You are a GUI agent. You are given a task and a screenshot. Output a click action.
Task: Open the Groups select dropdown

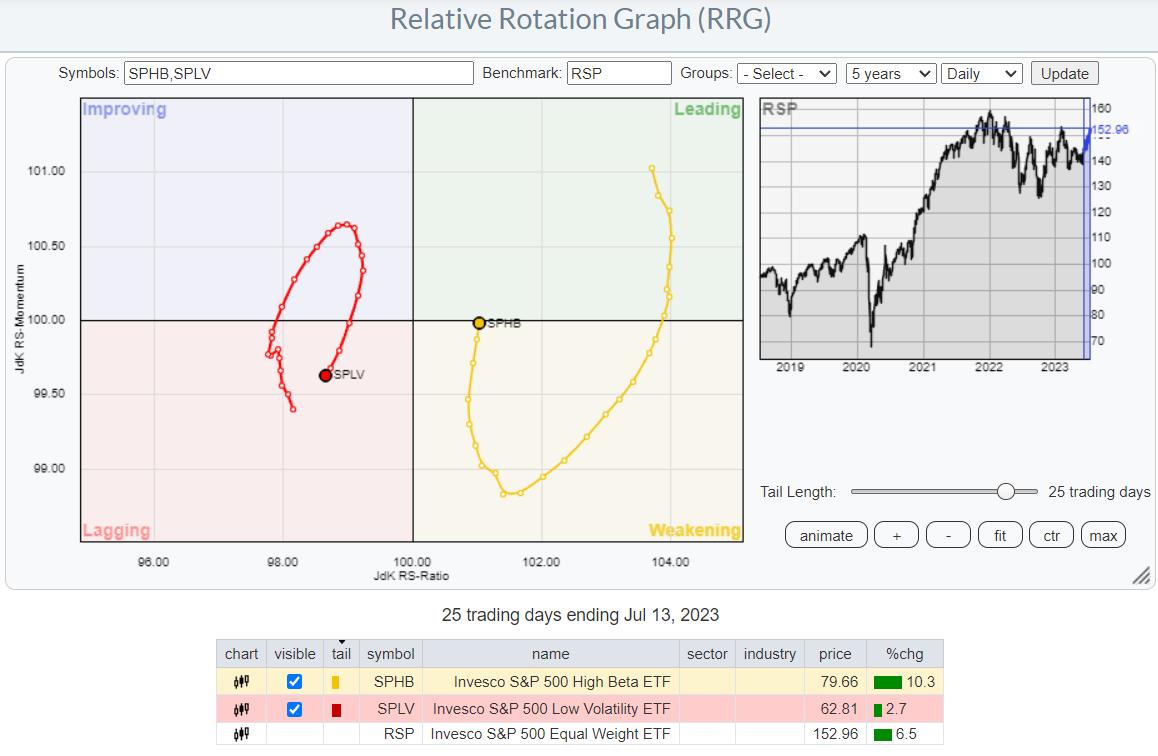pyautogui.click(x=786, y=73)
